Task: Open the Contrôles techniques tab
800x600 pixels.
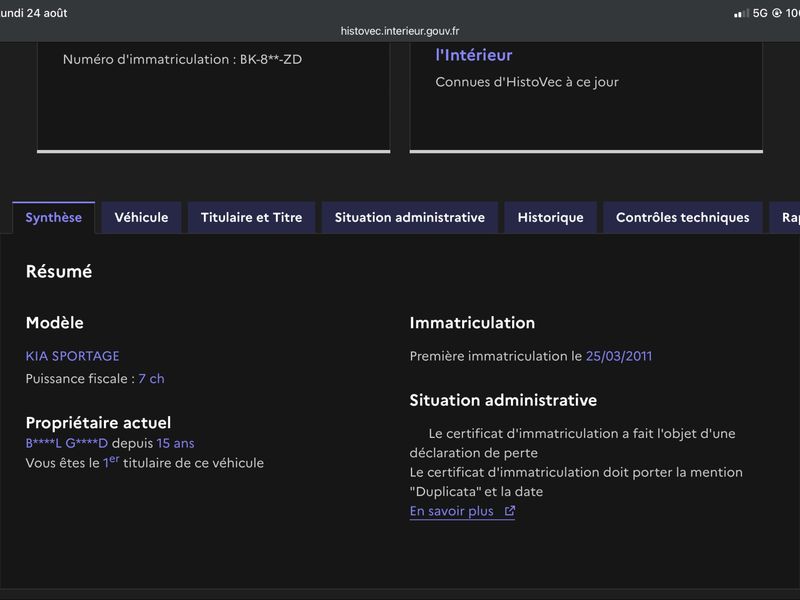Action: [683, 217]
